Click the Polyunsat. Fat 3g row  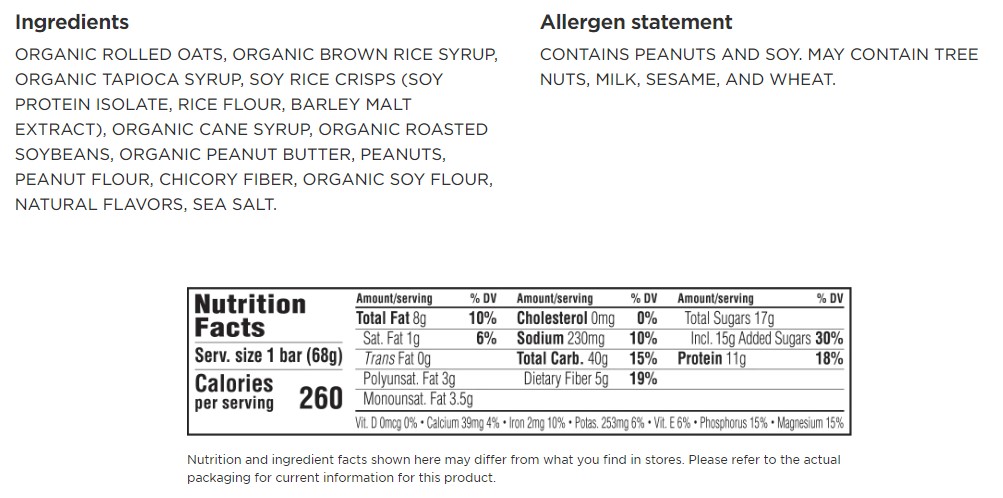[409, 378]
